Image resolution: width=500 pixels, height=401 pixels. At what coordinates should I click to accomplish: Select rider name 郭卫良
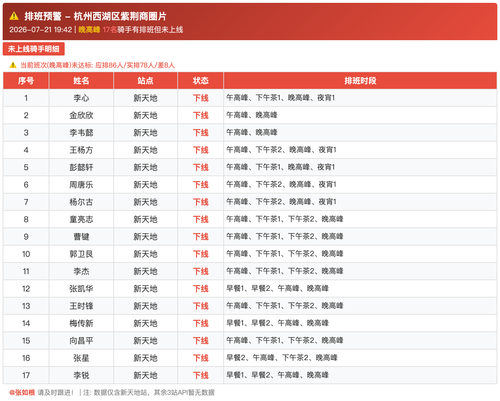pos(81,254)
